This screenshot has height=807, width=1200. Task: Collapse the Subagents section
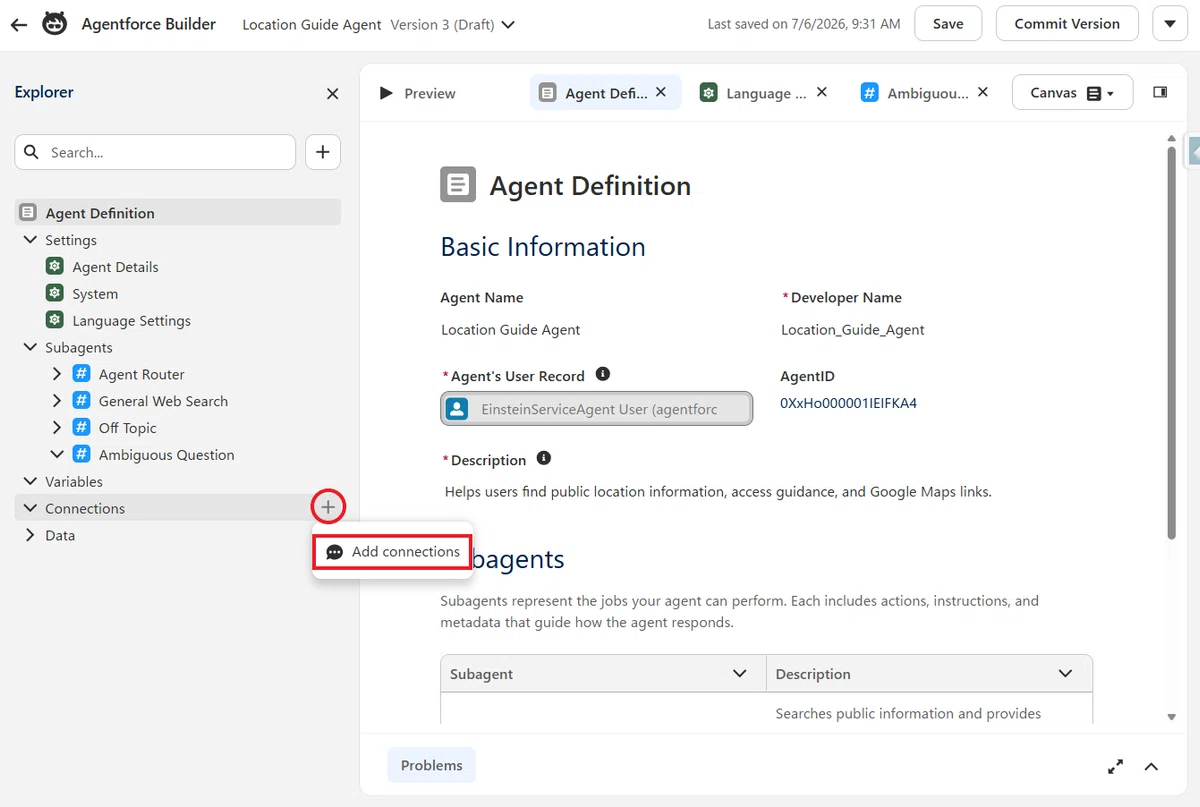[30, 347]
